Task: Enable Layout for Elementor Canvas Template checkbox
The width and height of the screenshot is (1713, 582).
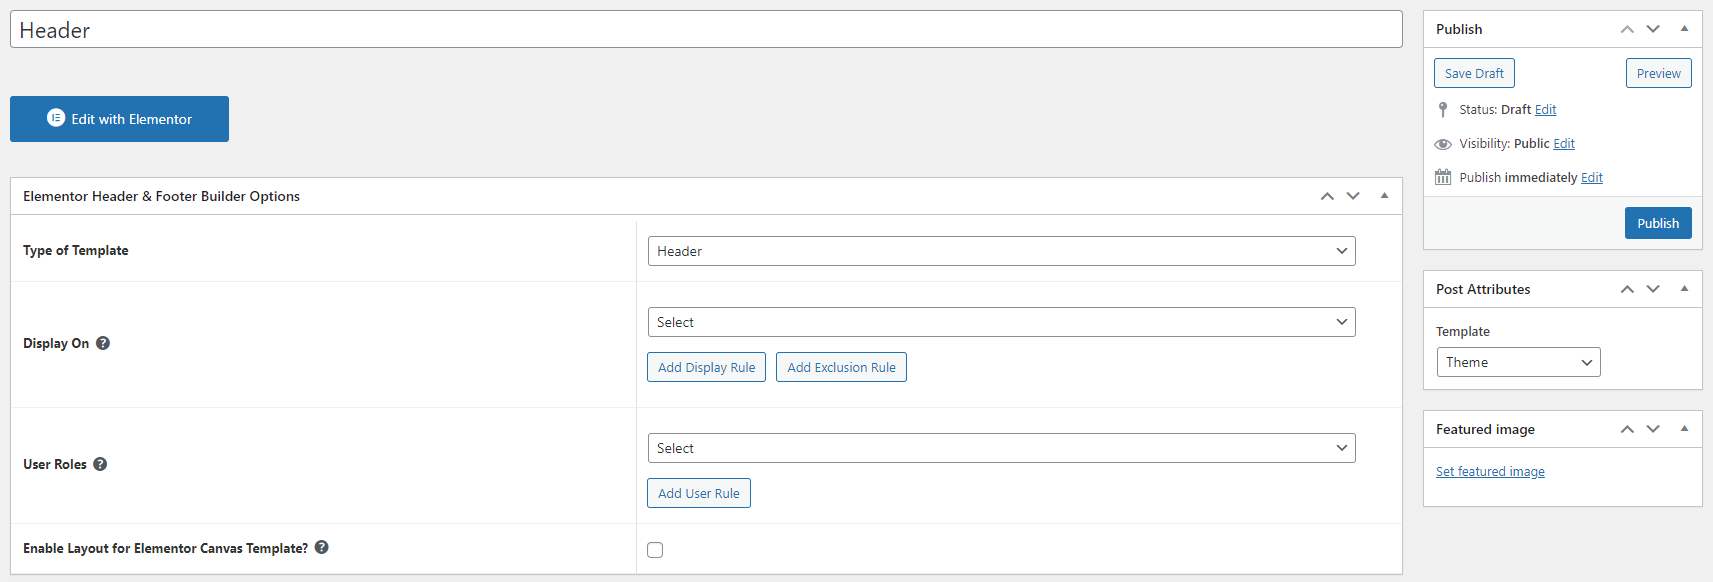Action: [x=655, y=550]
